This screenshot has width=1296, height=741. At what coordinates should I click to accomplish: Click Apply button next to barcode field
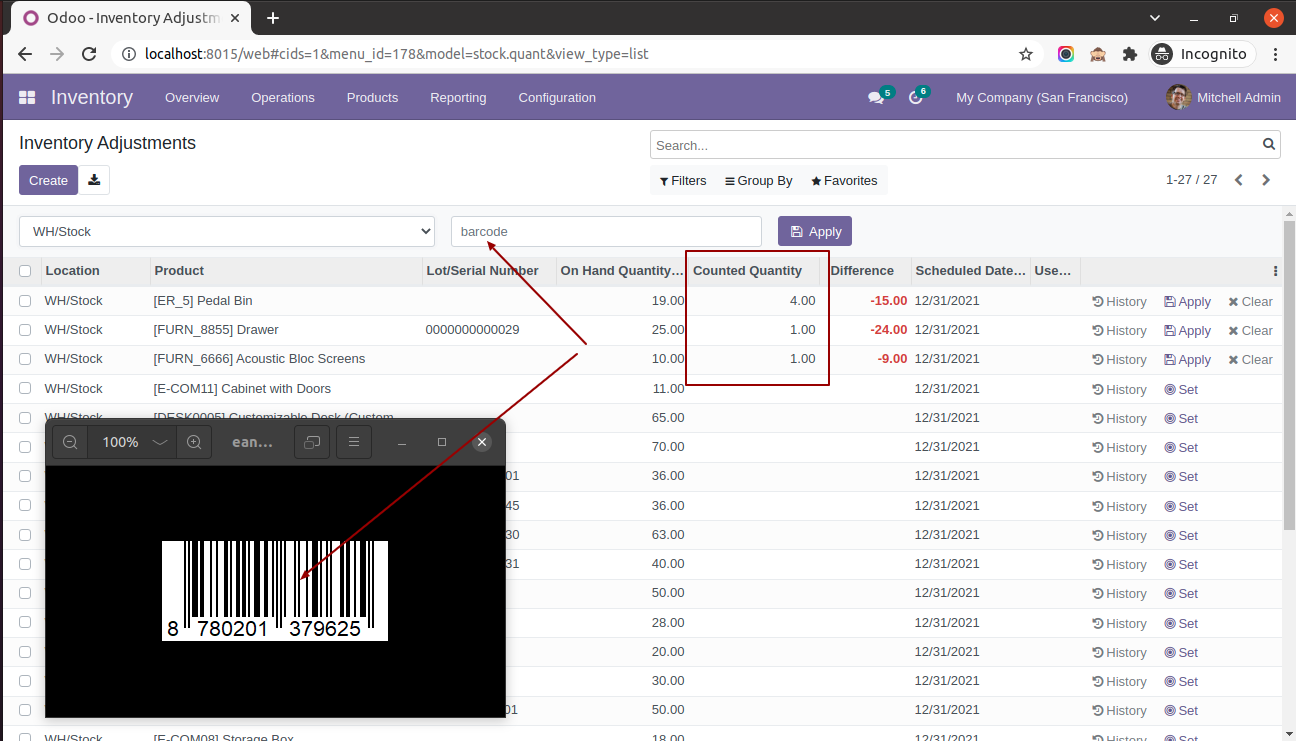pos(815,231)
